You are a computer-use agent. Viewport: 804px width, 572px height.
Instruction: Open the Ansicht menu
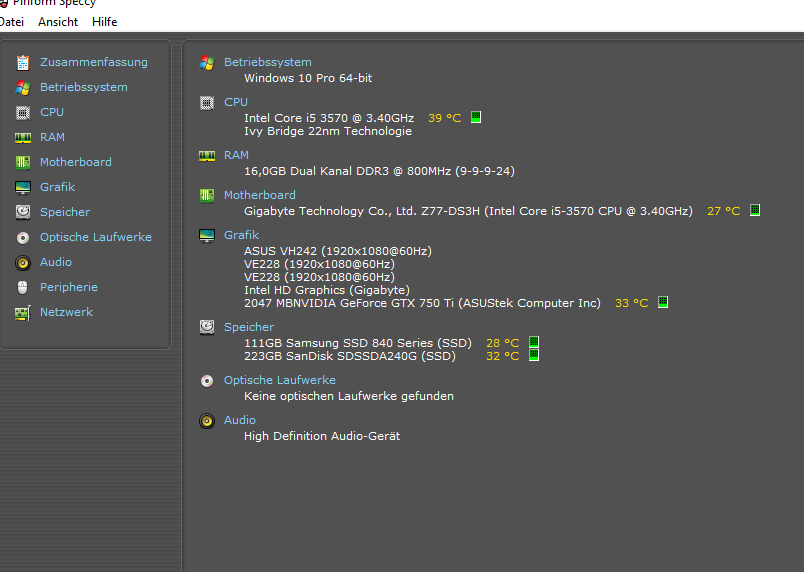[58, 22]
